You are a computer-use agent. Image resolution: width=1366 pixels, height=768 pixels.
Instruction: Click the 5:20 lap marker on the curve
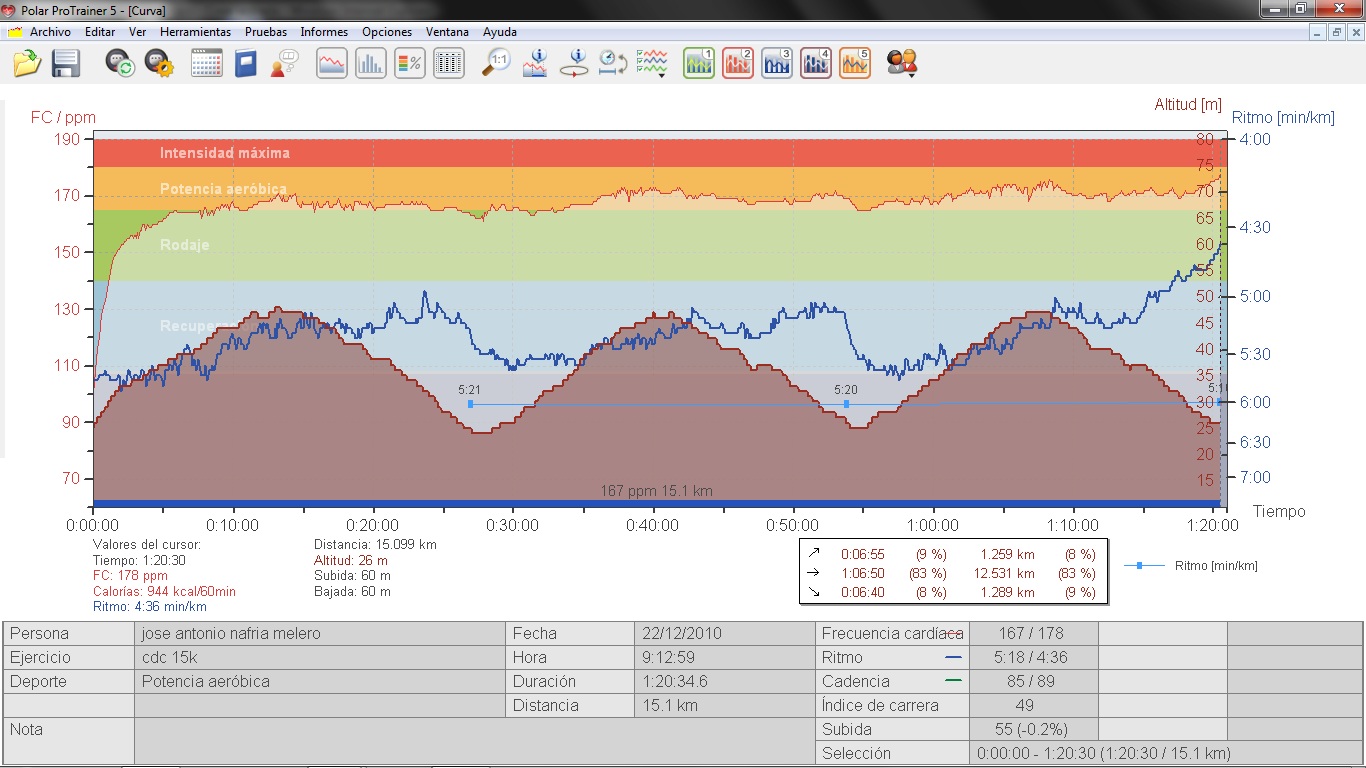[x=846, y=404]
